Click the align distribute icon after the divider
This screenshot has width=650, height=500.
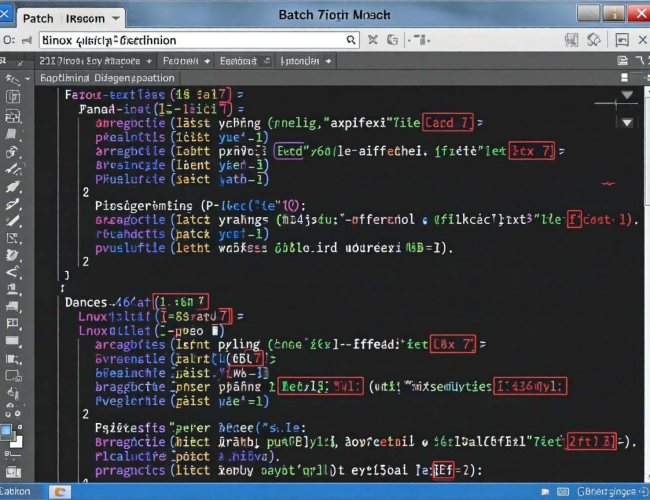click(x=420, y=40)
